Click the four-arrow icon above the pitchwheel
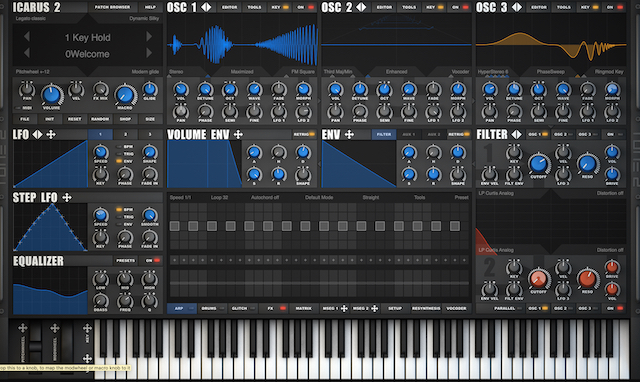640x382 pixels. (23, 327)
